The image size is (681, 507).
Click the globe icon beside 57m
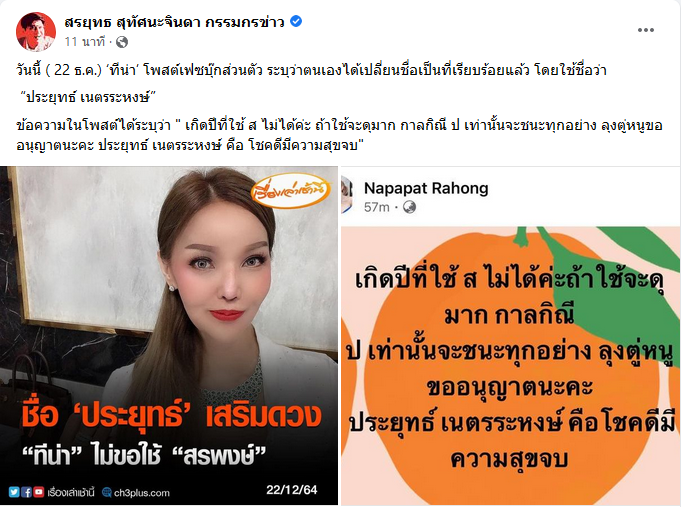point(409,207)
